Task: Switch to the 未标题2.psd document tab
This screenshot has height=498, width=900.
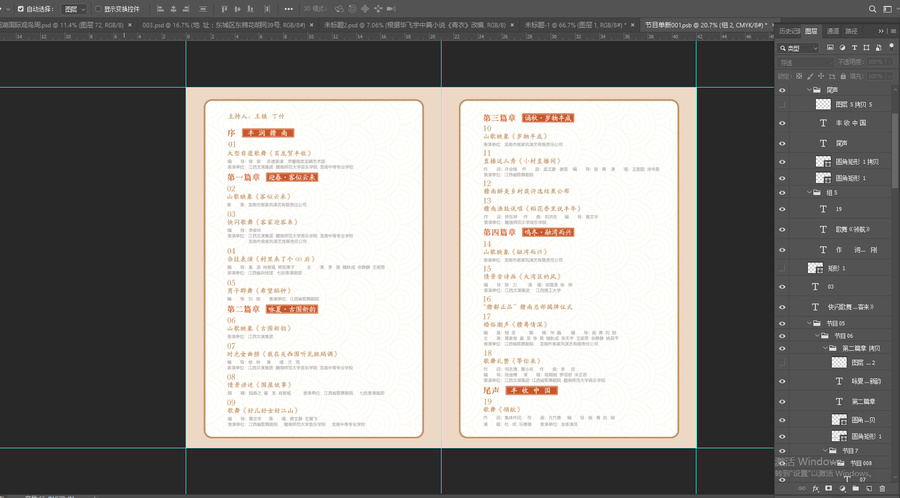Action: pyautogui.click(x=414, y=25)
